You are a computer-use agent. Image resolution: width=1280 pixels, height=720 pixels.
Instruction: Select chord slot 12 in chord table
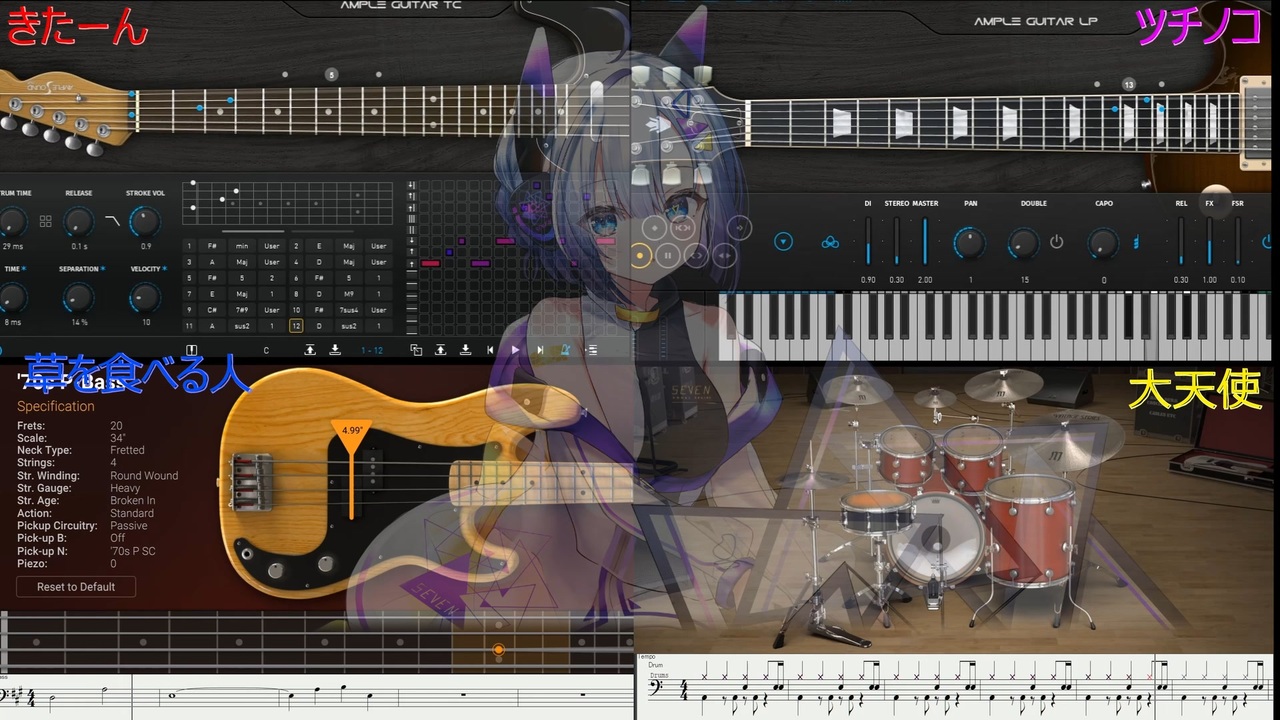(x=296, y=326)
